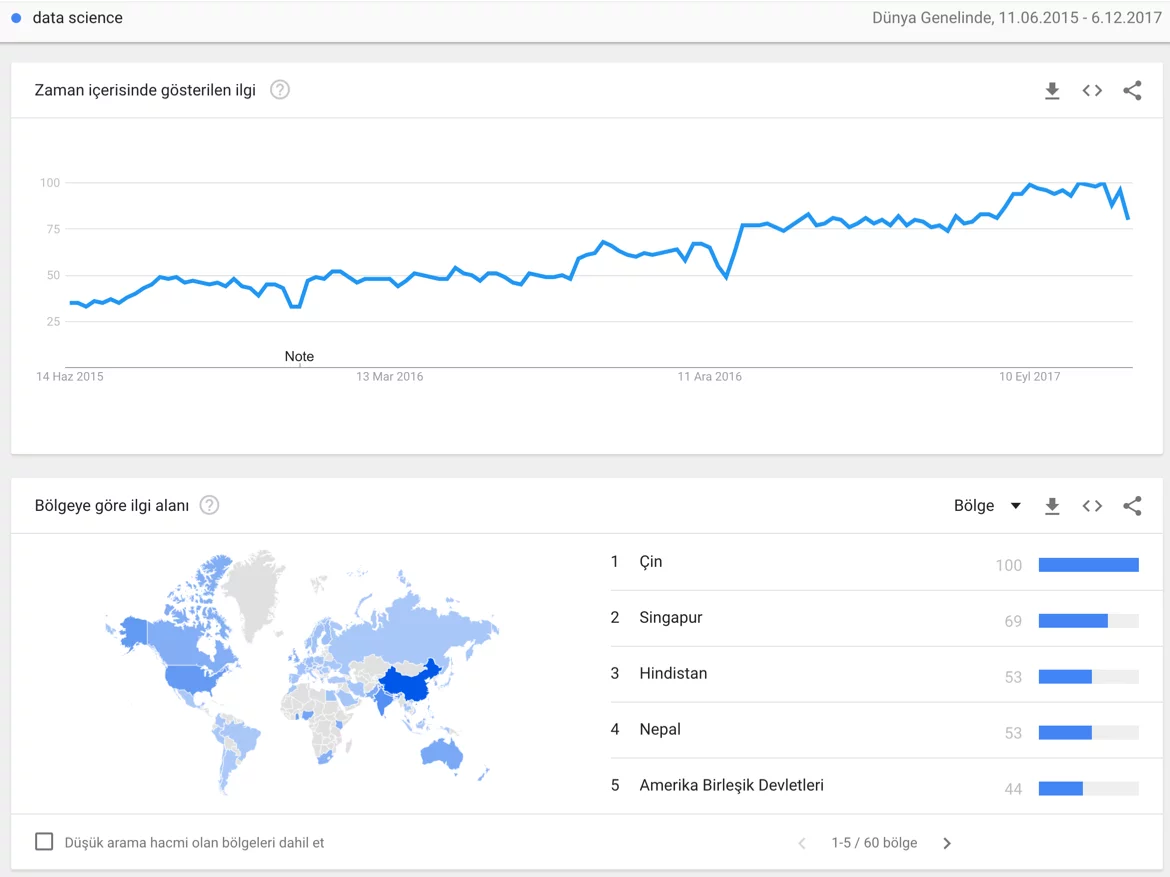Download the interest over time chart data
The image size is (1170, 877).
[x=1052, y=91]
